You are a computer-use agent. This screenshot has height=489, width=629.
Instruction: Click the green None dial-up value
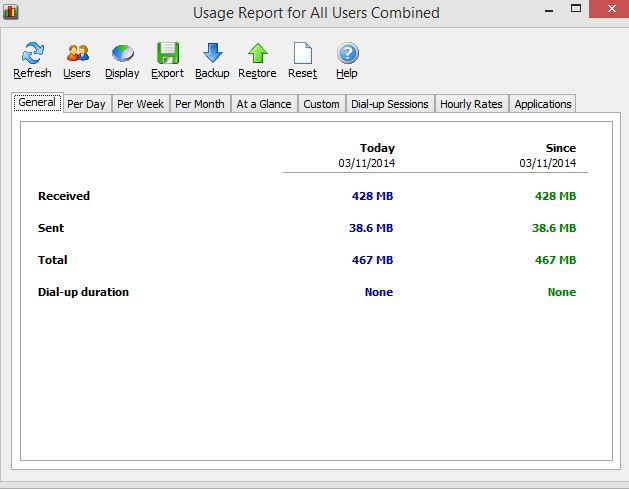click(x=562, y=292)
